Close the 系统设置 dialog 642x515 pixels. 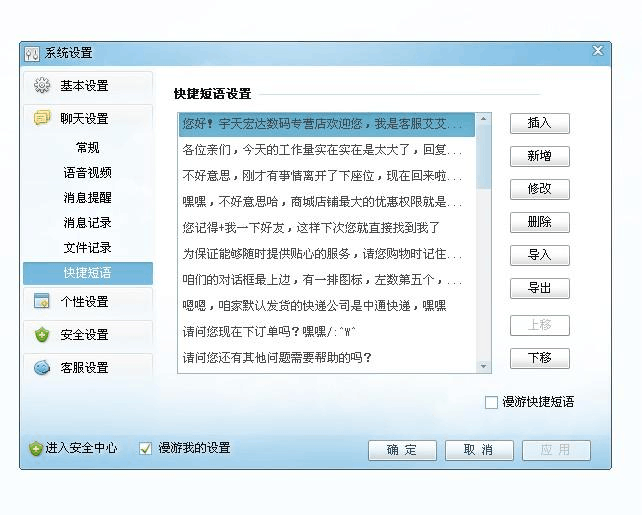(598, 51)
